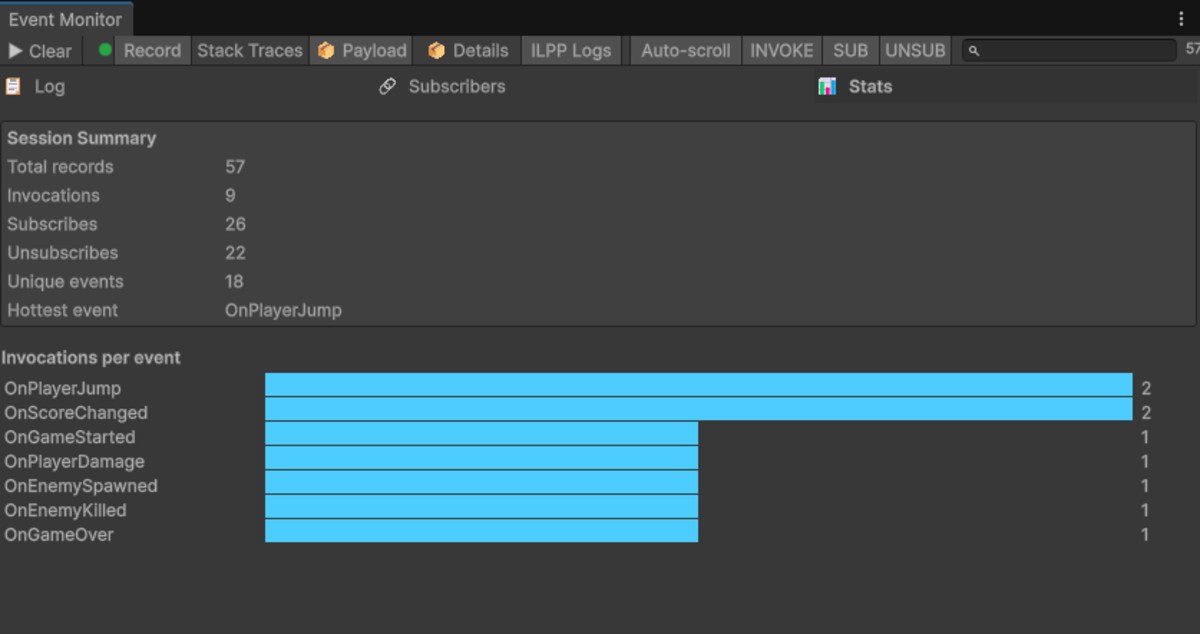Click the Unsubscribes row label

click(63, 253)
